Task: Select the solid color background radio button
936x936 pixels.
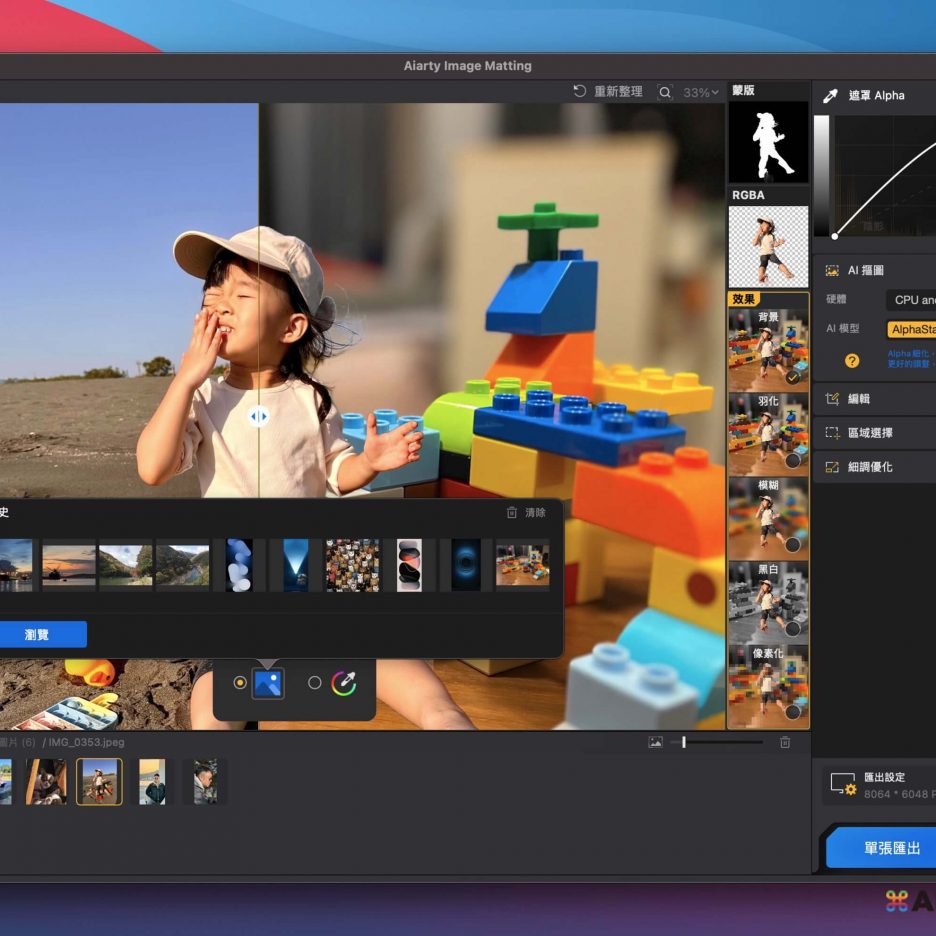Action: tap(315, 683)
